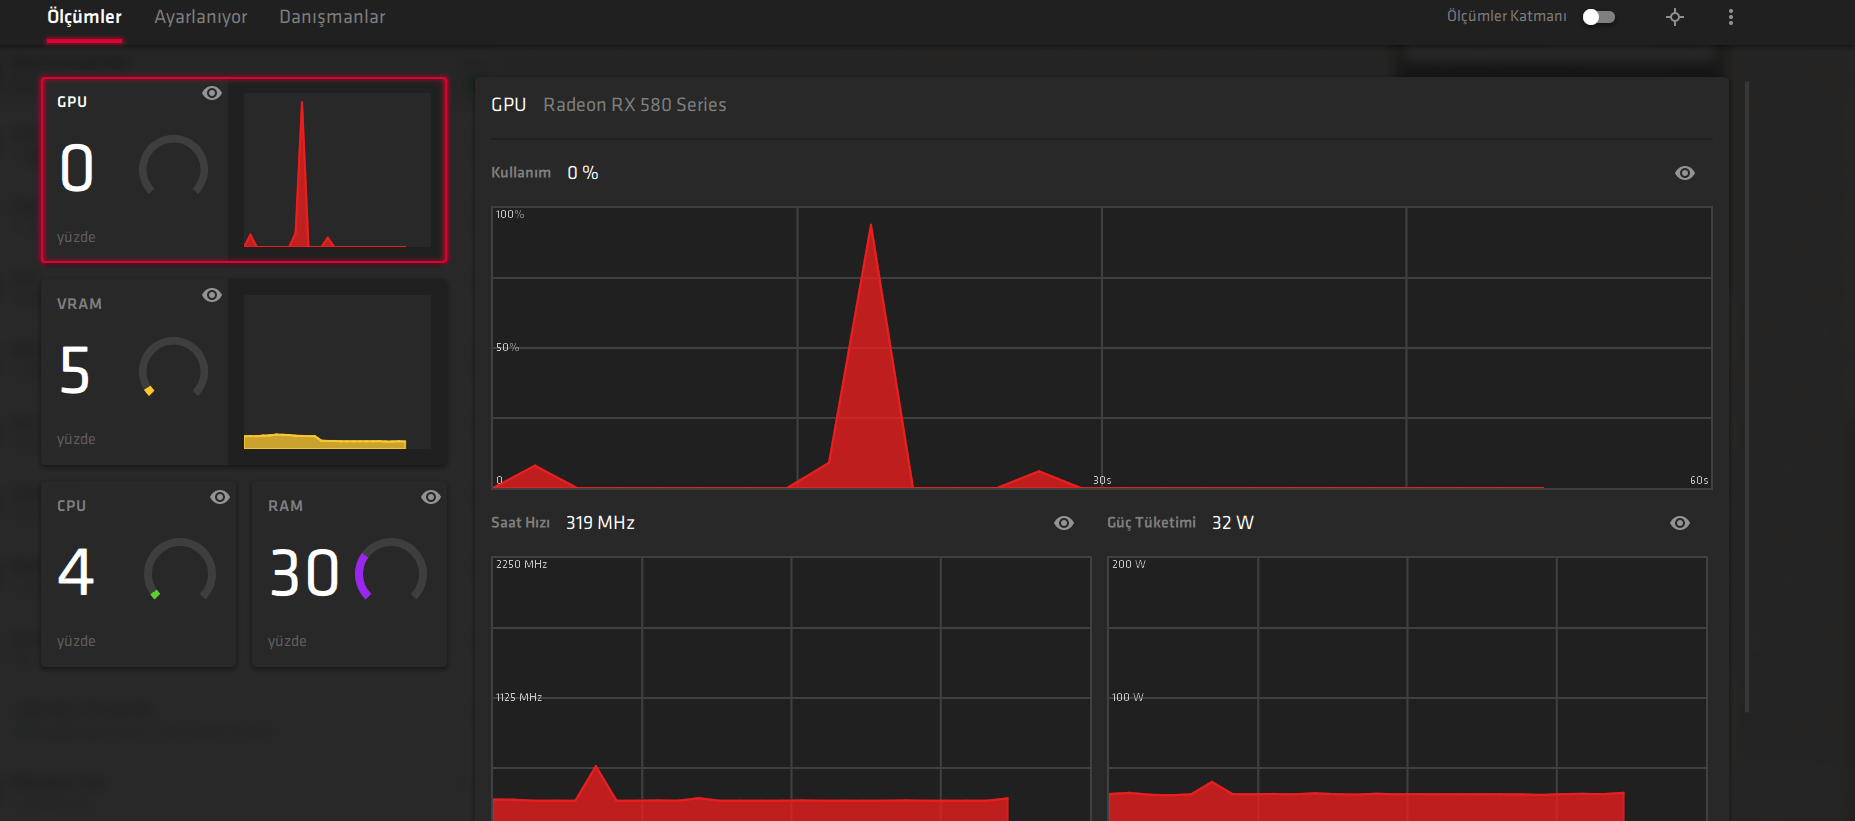This screenshot has height=821, width=1855.
Task: Select the VRAM metric card
Action: pyautogui.click(x=244, y=372)
